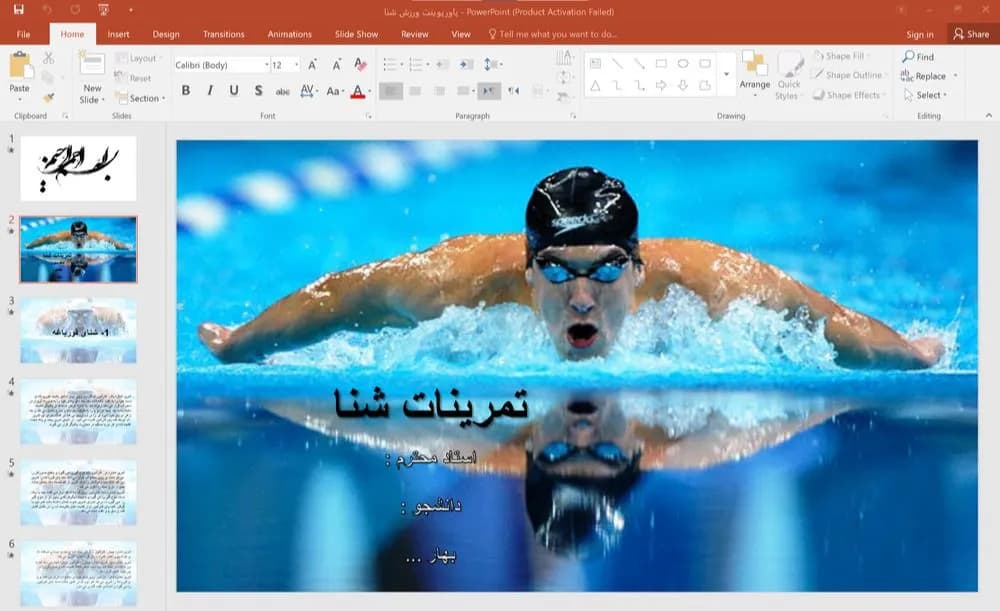Image resolution: width=1000 pixels, height=611 pixels.
Task: Click Tell me what you want to do box
Action: point(552,34)
